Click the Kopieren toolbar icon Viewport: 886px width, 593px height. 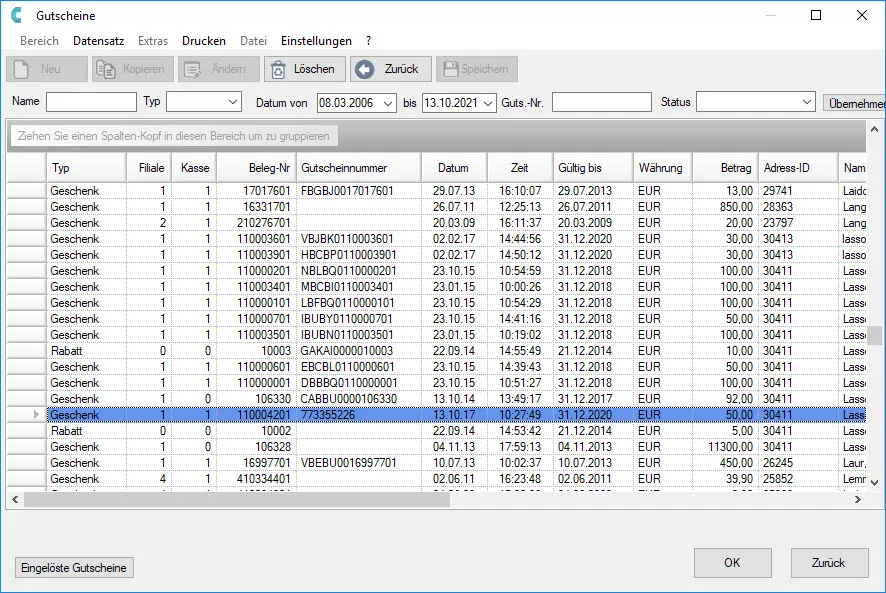tap(106, 69)
